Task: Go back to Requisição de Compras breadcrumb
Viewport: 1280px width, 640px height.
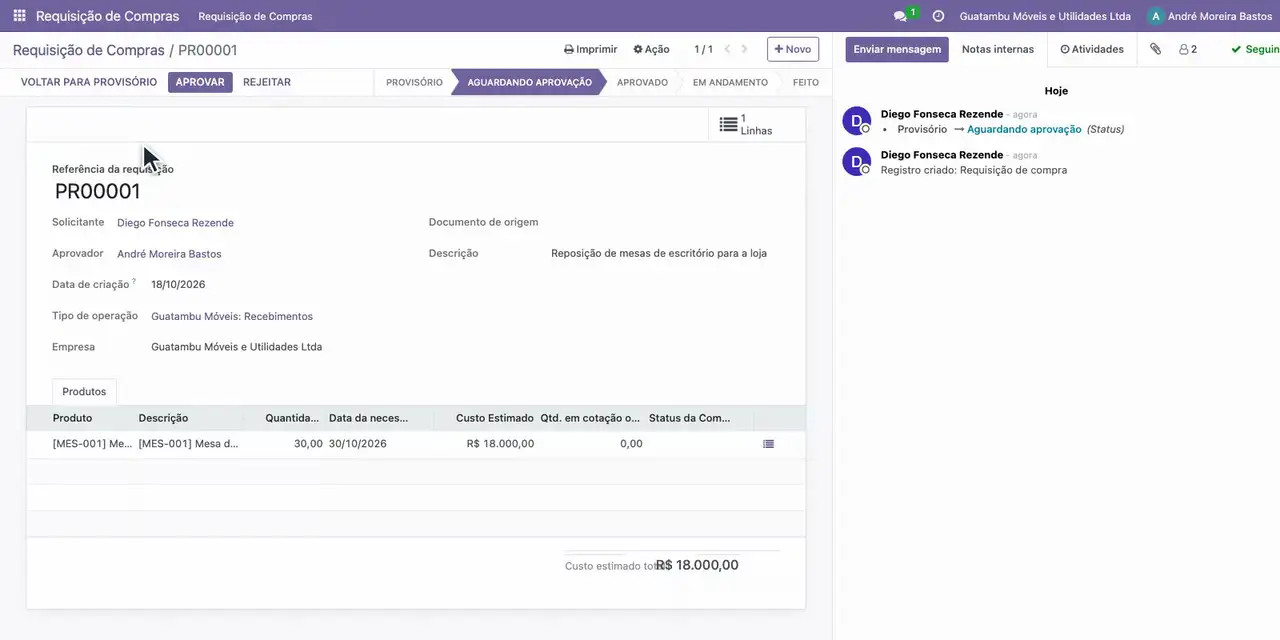Action: point(88,50)
